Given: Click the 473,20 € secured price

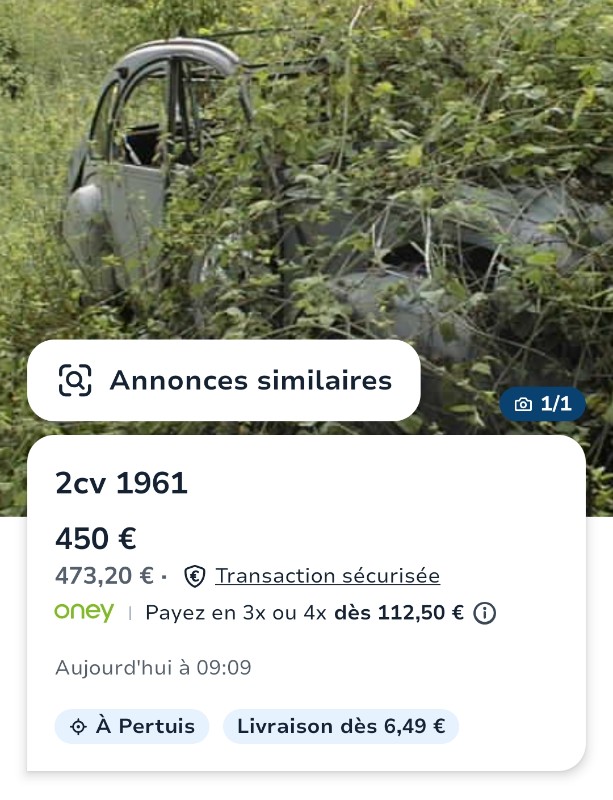Looking at the screenshot, I should point(104,576).
